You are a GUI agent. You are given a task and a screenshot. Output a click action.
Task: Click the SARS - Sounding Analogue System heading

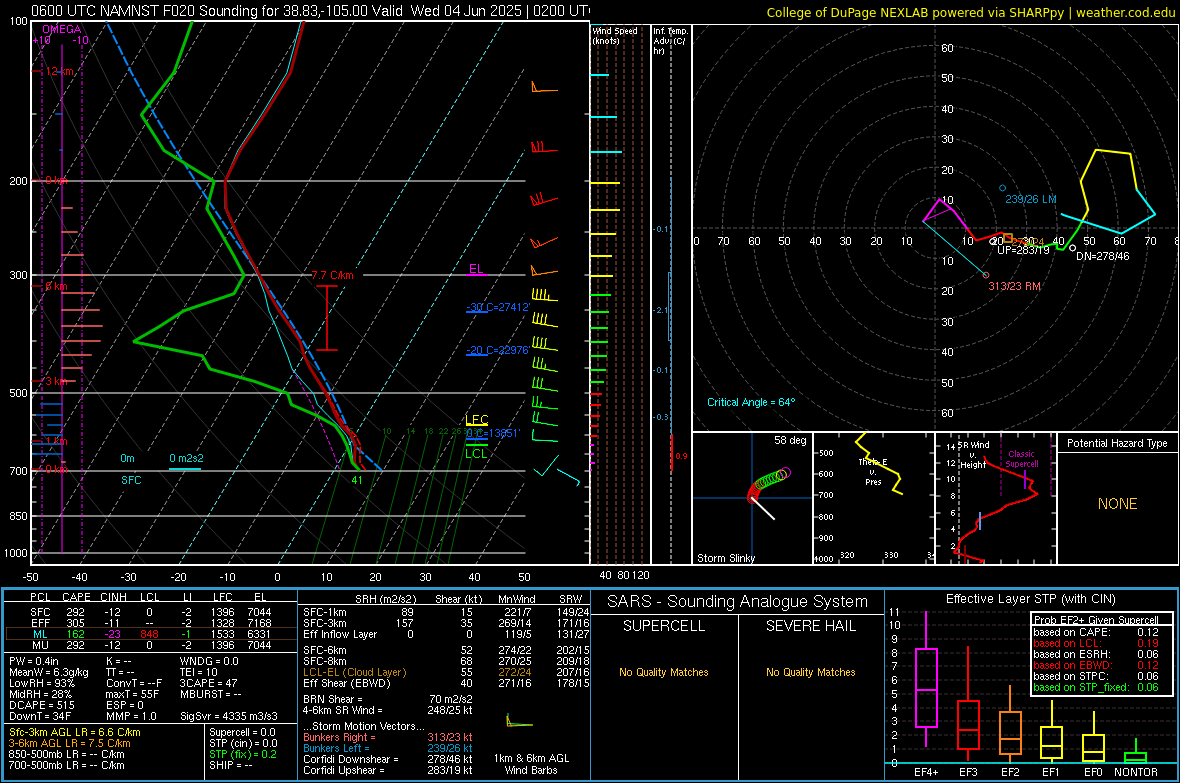tap(737, 602)
